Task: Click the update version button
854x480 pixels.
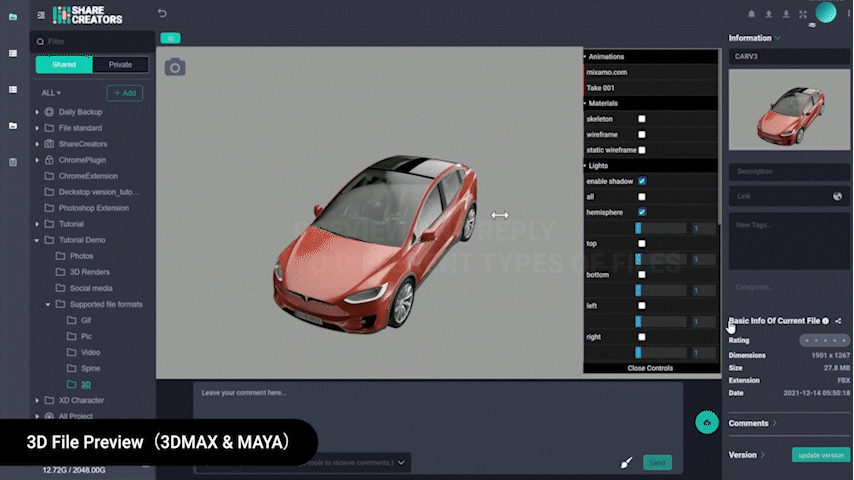Action: click(821, 455)
